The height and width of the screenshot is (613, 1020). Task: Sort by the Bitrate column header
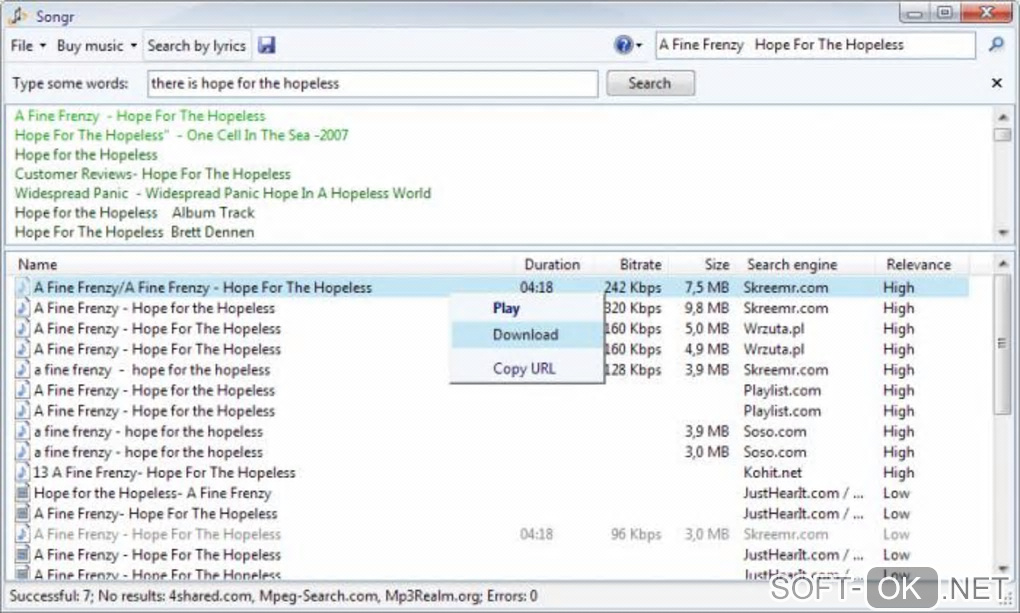(x=640, y=264)
